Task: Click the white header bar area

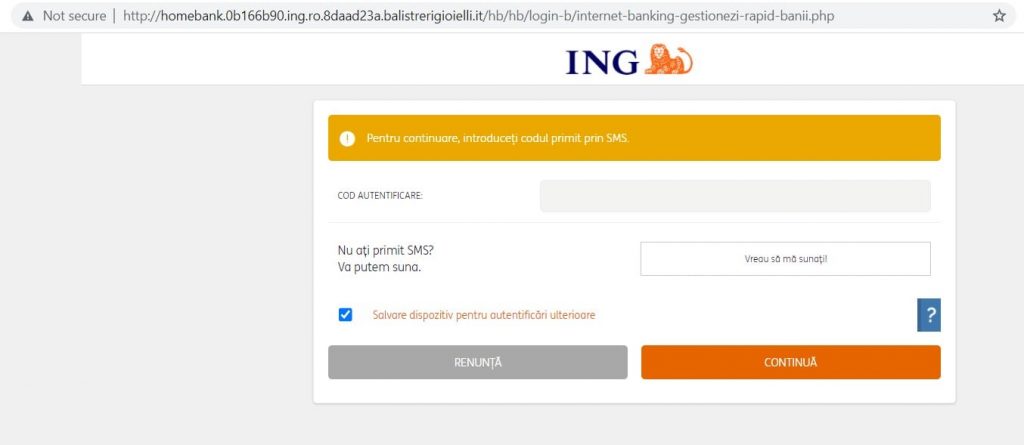Action: coord(552,59)
